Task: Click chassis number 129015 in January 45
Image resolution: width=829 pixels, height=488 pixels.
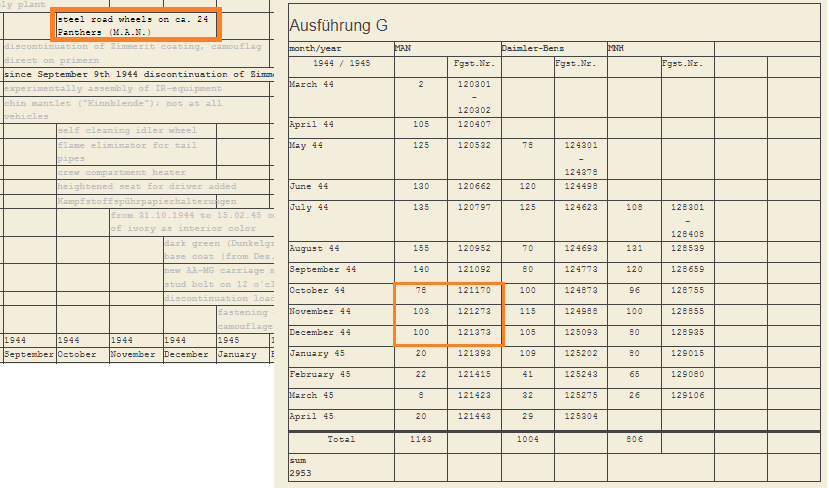Action: [x=688, y=353]
